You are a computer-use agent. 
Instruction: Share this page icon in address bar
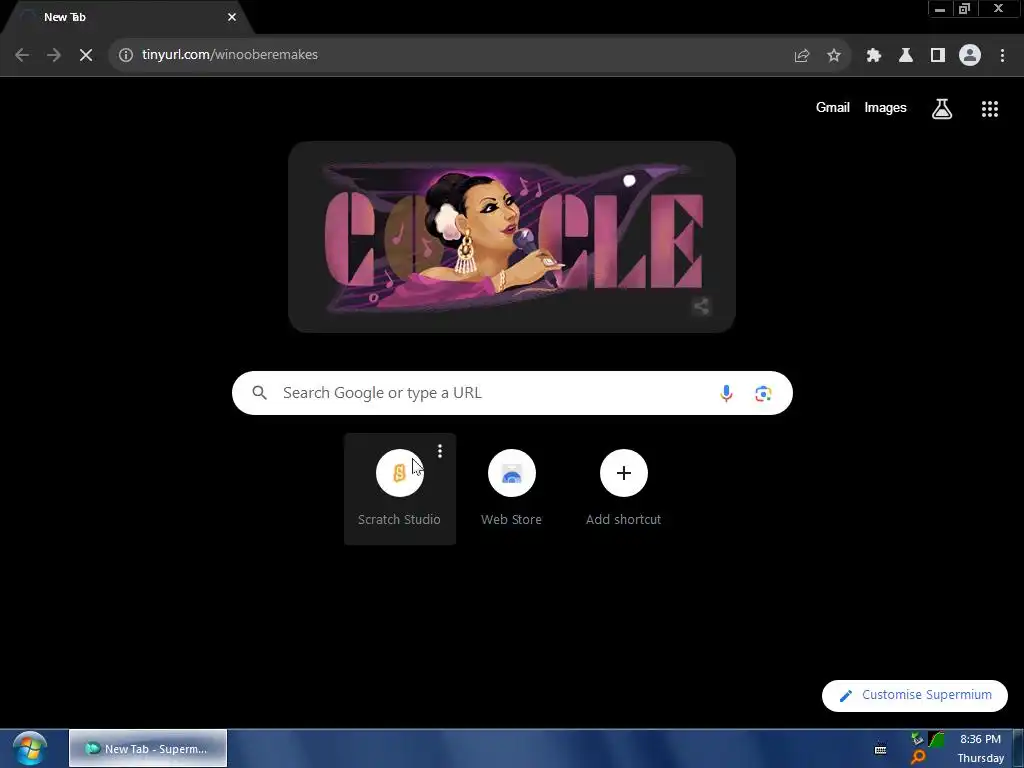click(802, 55)
